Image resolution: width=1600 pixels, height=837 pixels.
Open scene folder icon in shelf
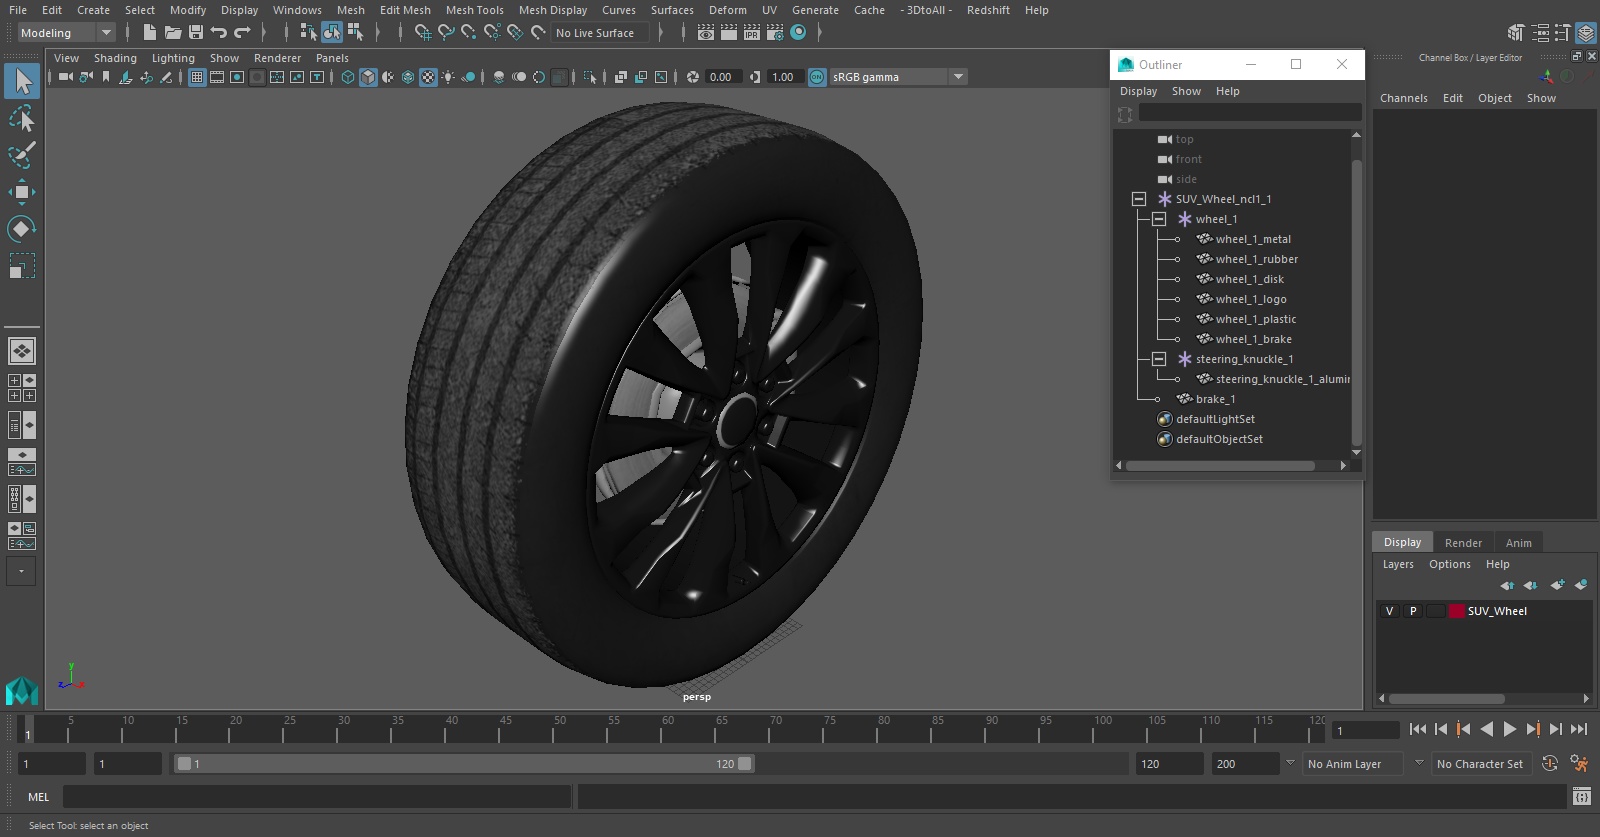[172, 33]
